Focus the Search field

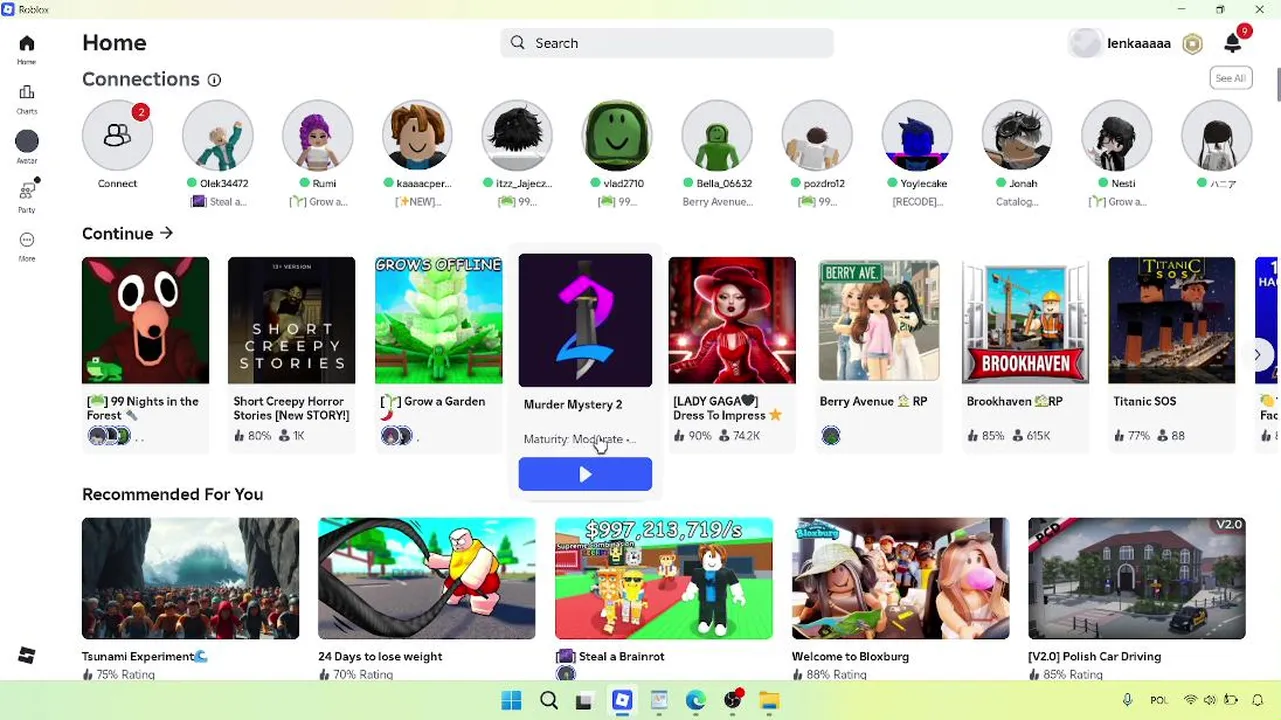[667, 43]
